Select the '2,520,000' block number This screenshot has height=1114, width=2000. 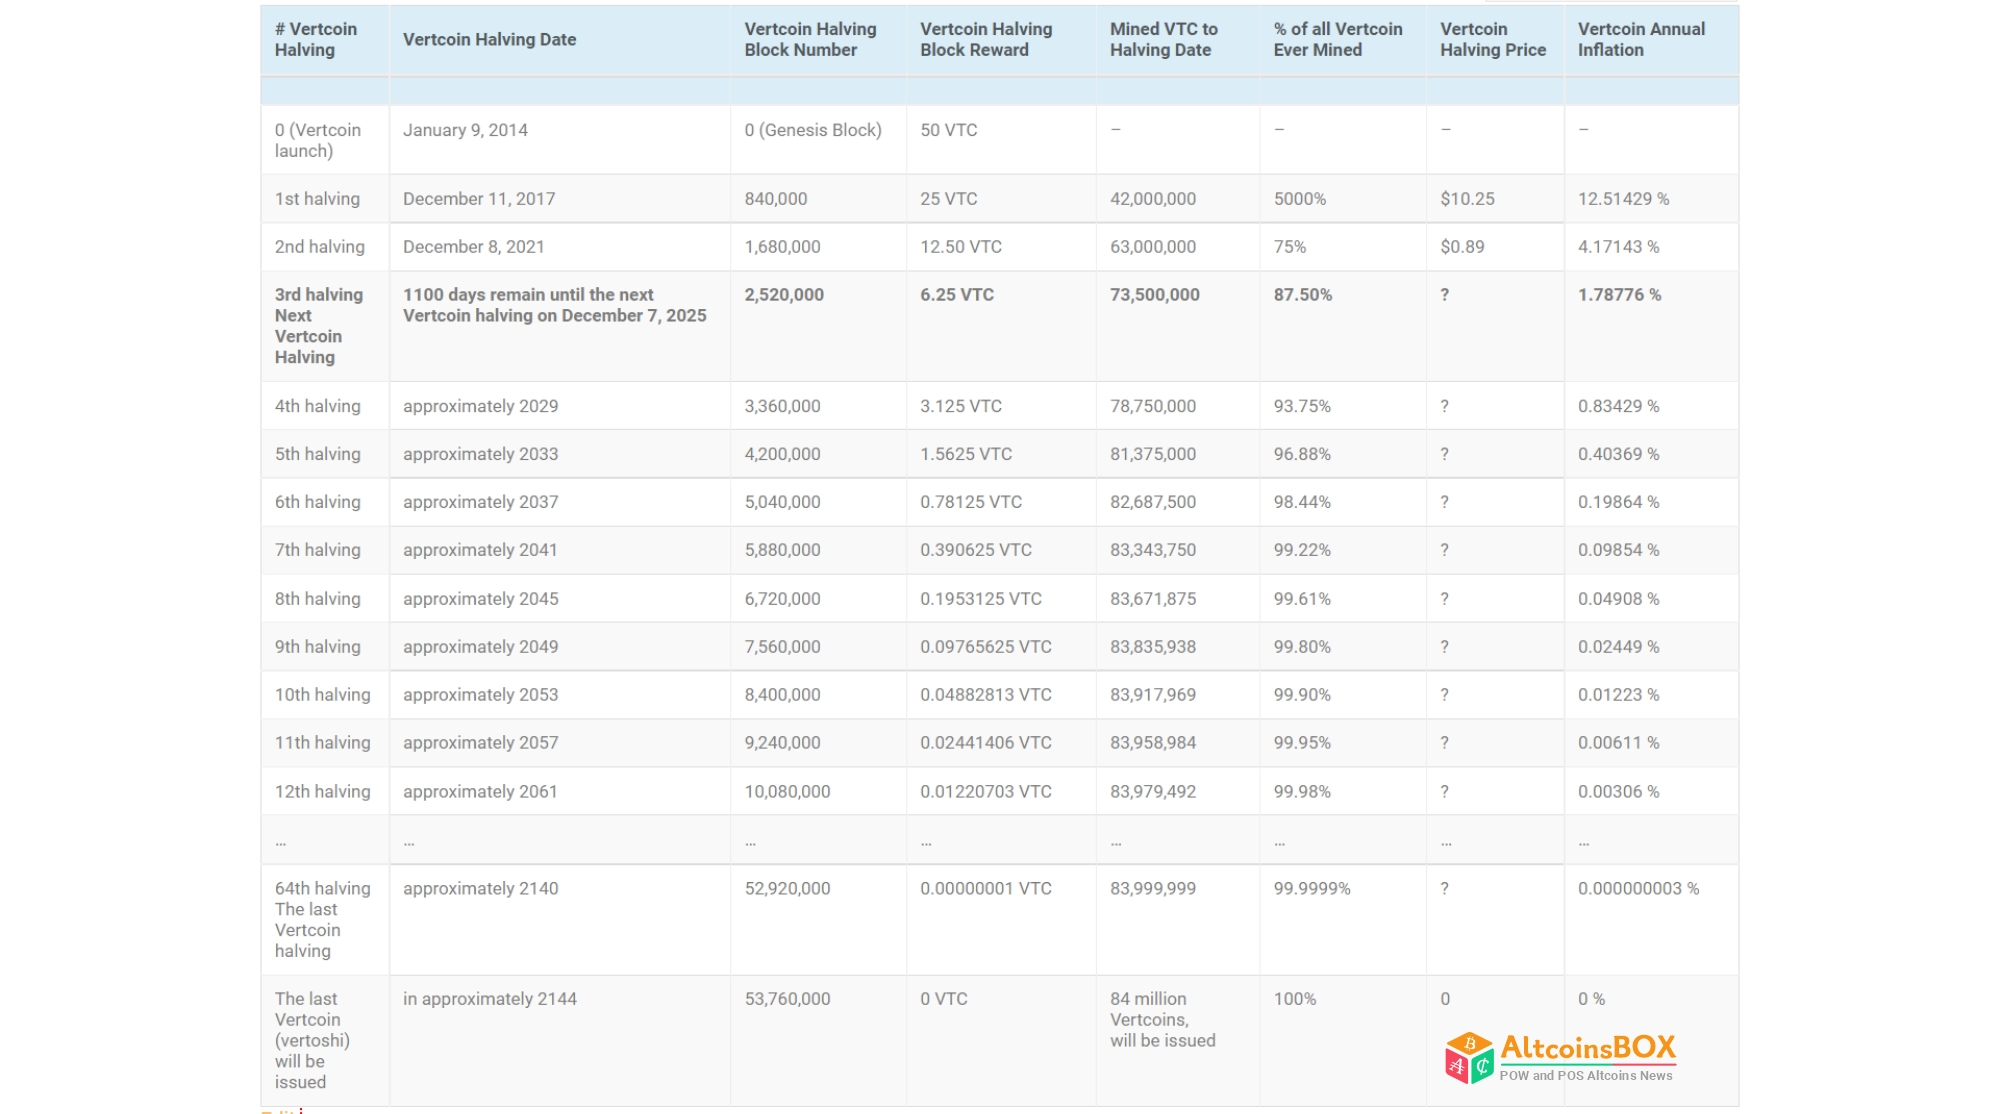[784, 295]
